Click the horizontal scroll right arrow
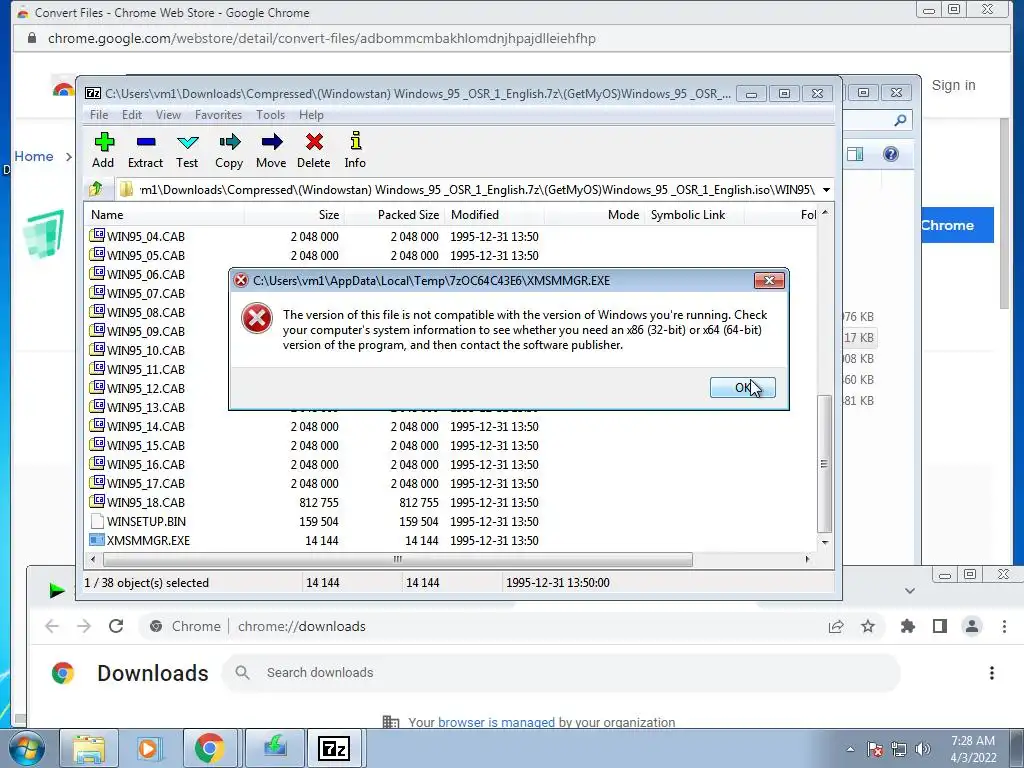Image resolution: width=1024 pixels, height=768 pixels. click(x=808, y=559)
